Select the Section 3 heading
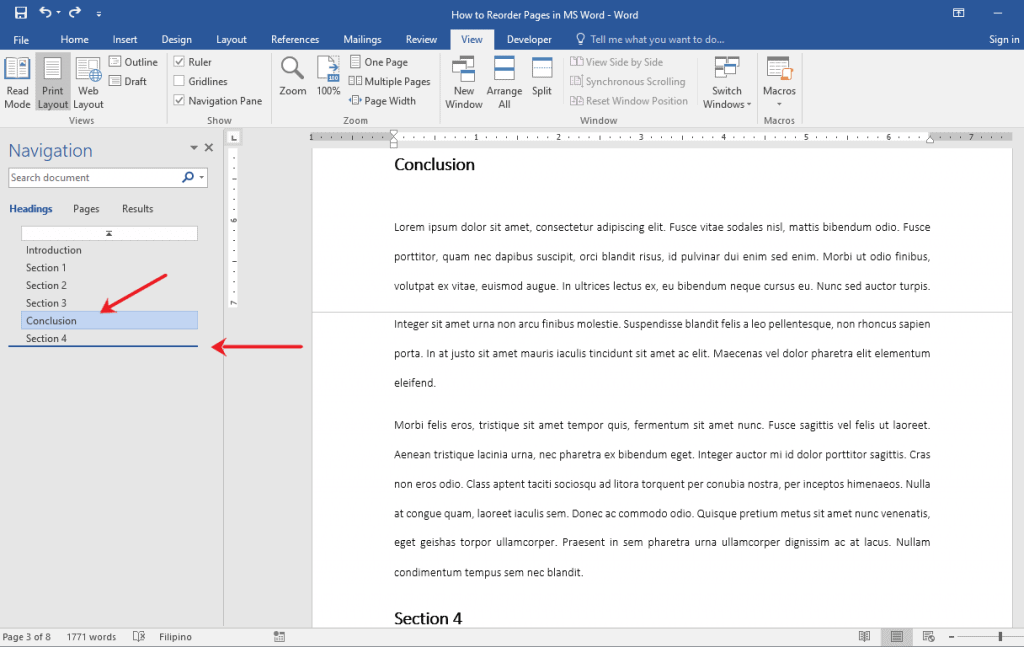The image size is (1024, 647). [x=46, y=303]
